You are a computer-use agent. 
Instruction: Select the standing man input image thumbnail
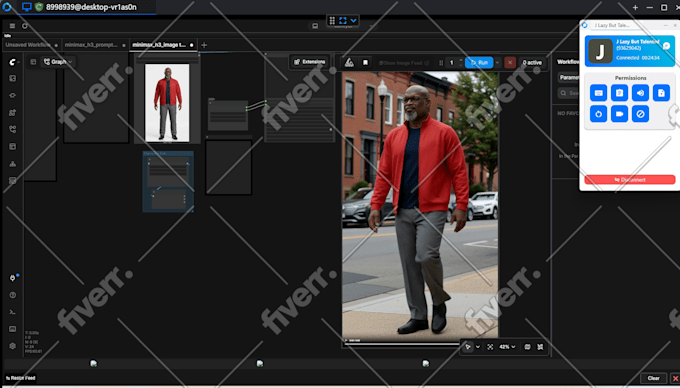(x=167, y=103)
